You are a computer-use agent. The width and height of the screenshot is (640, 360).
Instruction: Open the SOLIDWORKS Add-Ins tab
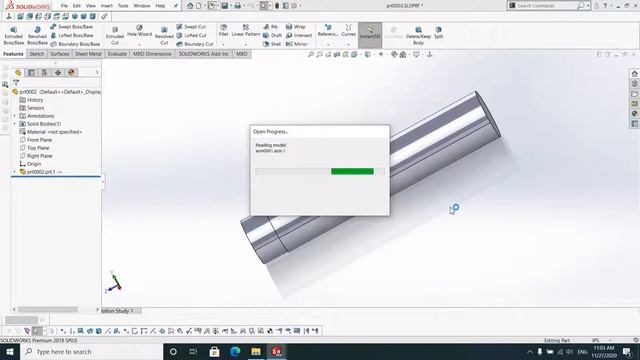coord(203,54)
